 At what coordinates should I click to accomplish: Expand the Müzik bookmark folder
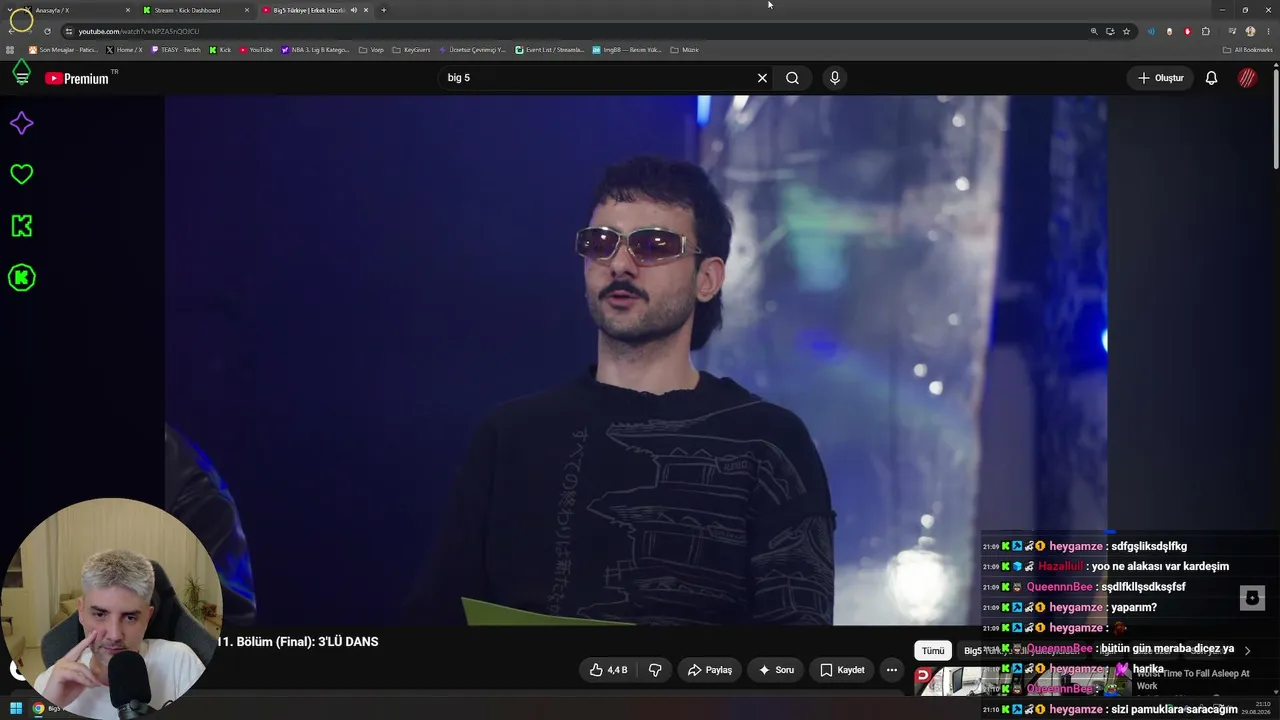[684, 49]
